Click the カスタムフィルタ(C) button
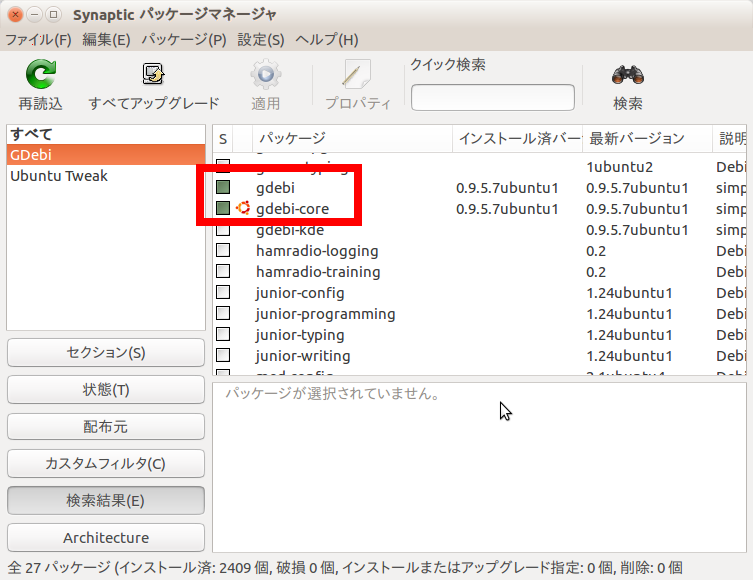 point(106,463)
